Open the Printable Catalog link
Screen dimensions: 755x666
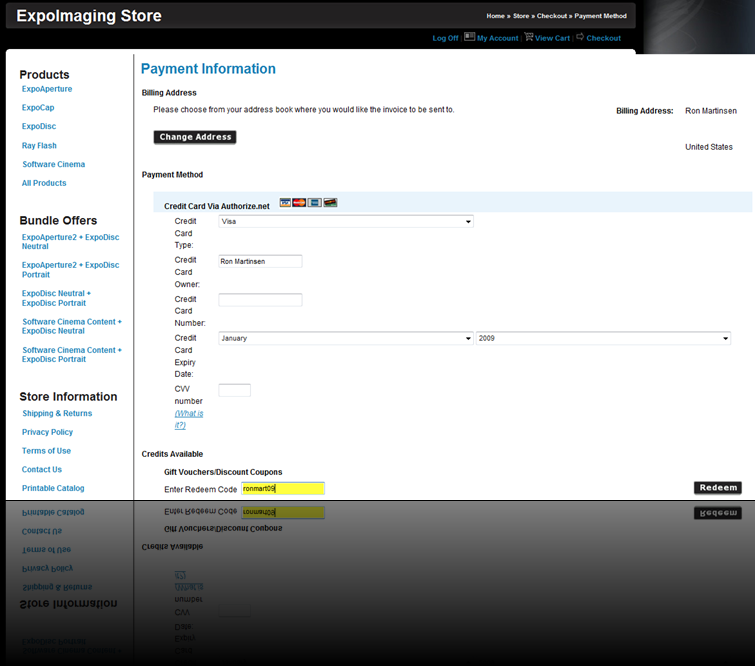point(53,488)
